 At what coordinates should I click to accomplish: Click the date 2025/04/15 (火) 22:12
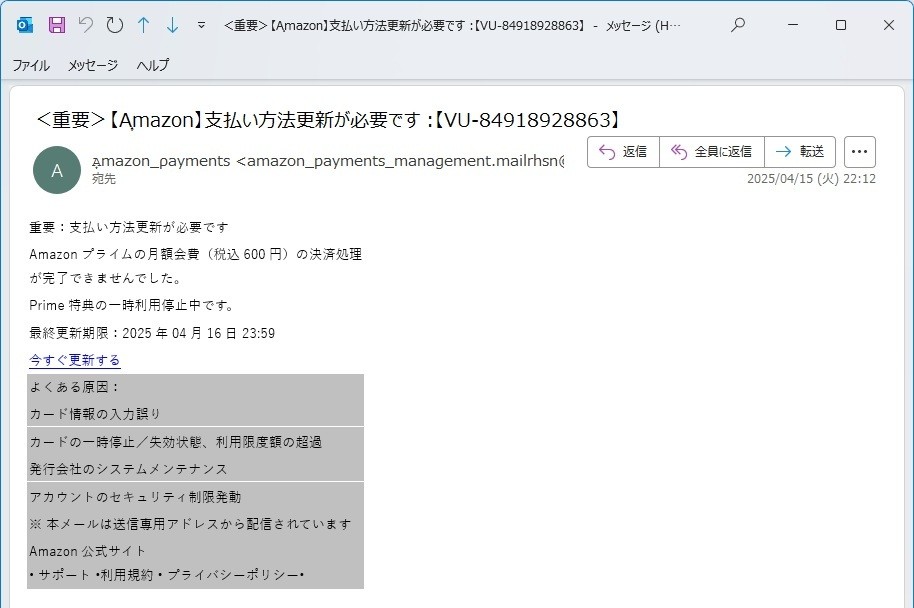coord(811,179)
